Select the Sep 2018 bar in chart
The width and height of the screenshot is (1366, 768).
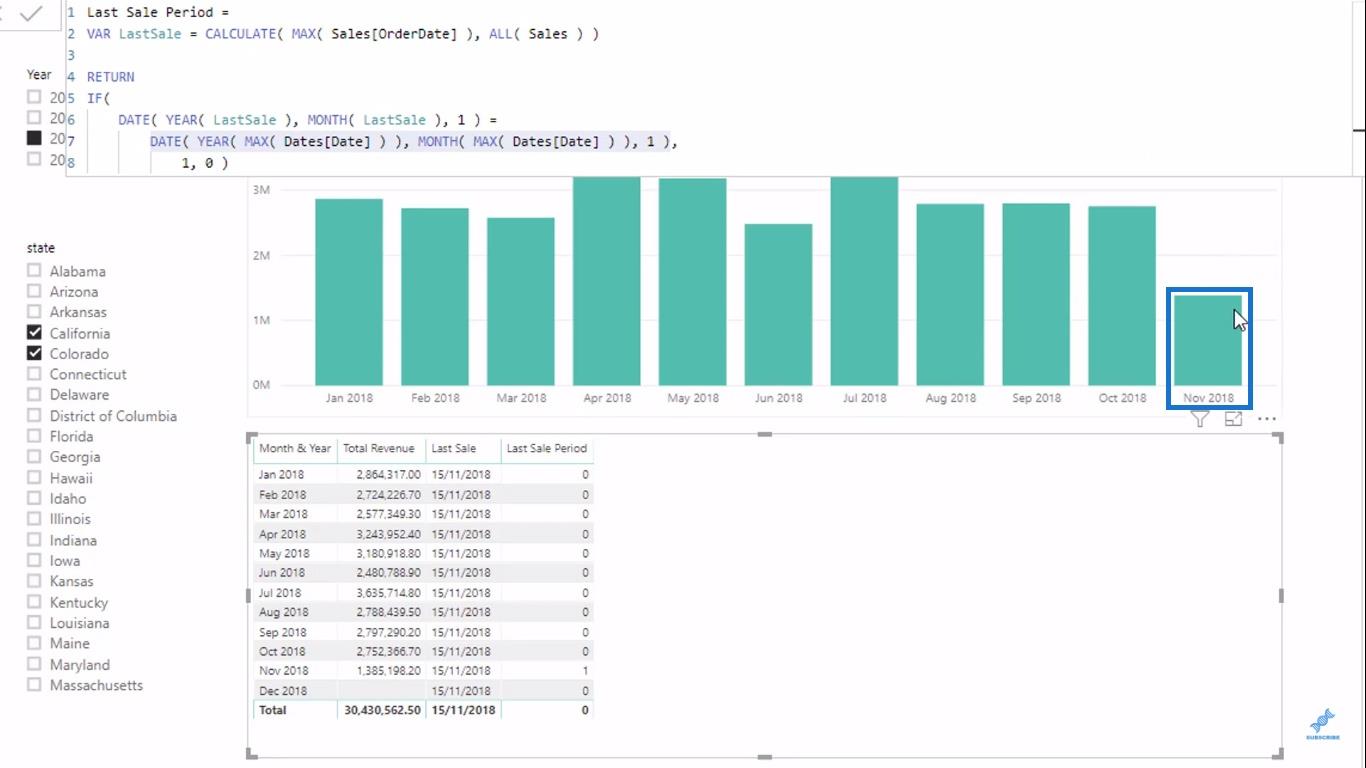pos(1036,294)
